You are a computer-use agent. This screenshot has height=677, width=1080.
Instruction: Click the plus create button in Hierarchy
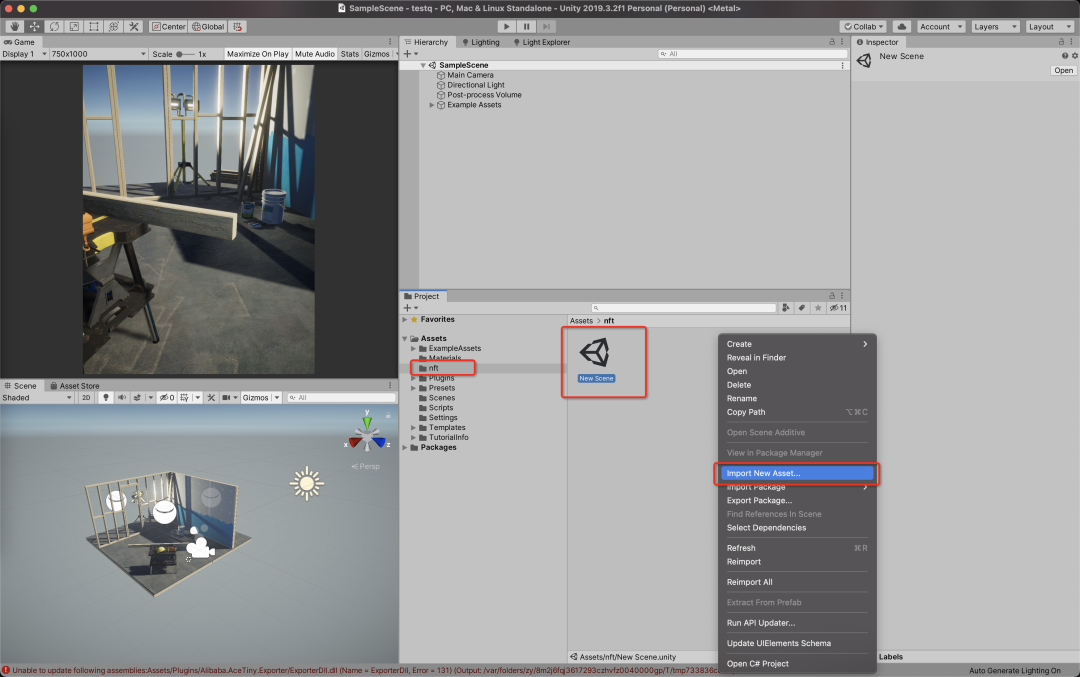pos(407,54)
